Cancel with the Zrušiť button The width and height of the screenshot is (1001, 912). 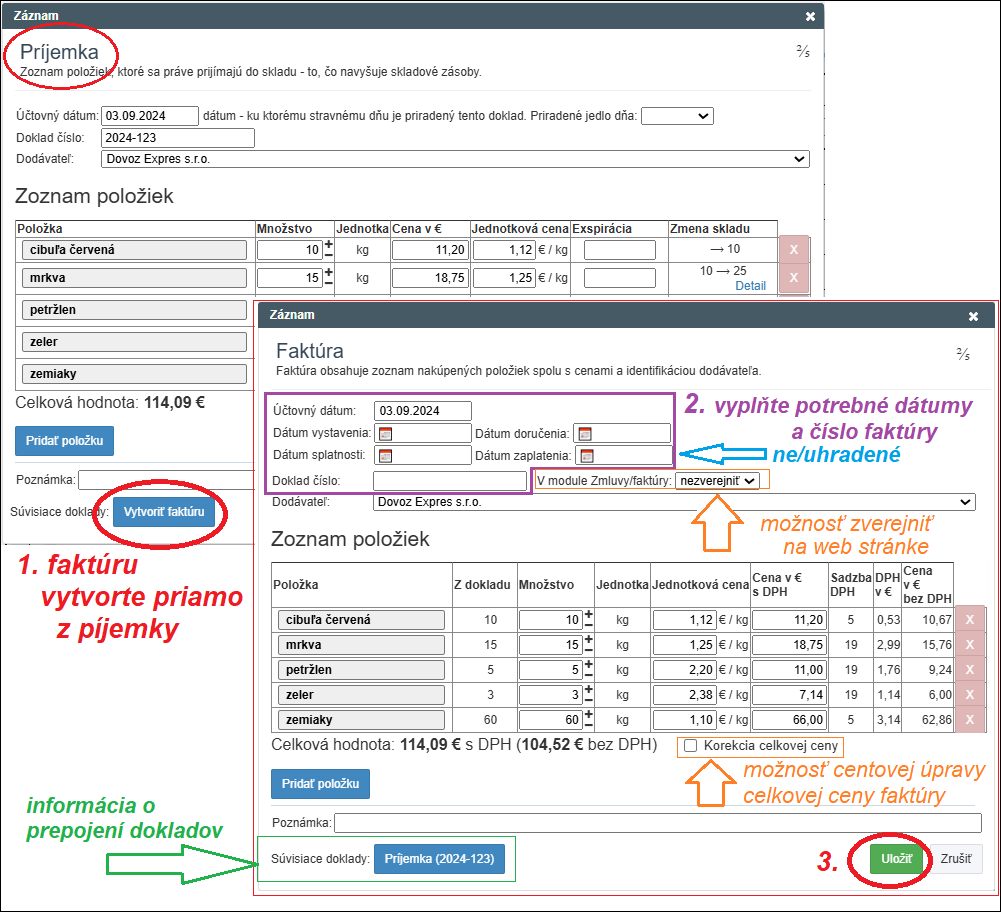pyautogui.click(x=956, y=859)
